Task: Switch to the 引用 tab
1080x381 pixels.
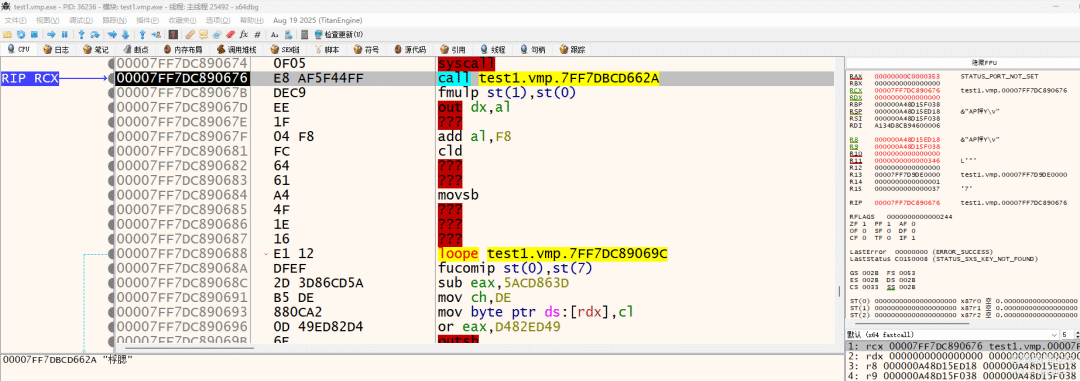Action: tap(452, 50)
